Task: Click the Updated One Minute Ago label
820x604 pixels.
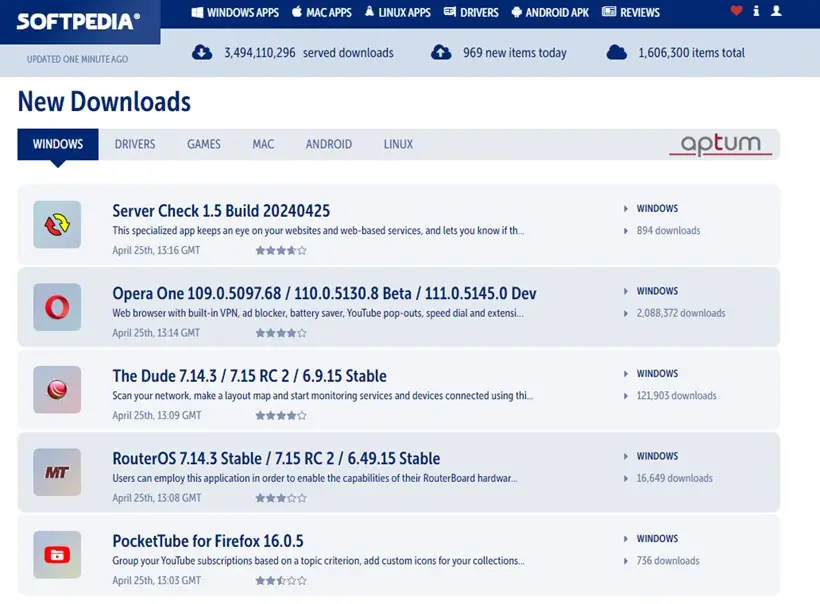Action: click(77, 59)
